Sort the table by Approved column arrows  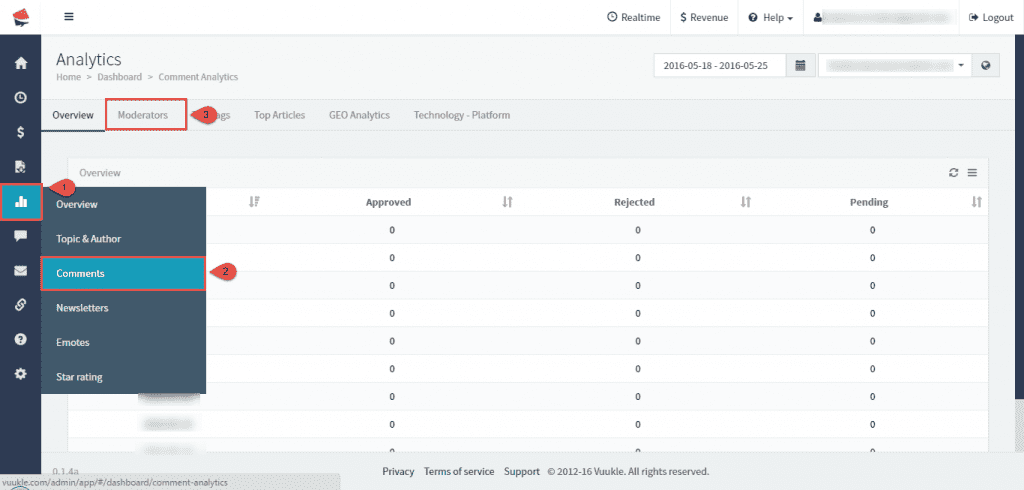pos(507,202)
